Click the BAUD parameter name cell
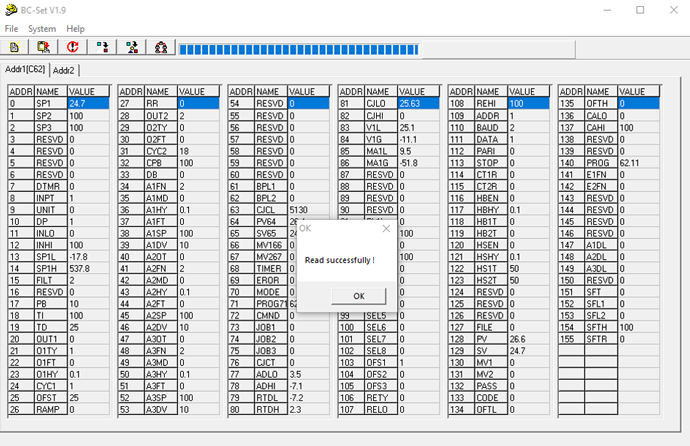 (491, 128)
